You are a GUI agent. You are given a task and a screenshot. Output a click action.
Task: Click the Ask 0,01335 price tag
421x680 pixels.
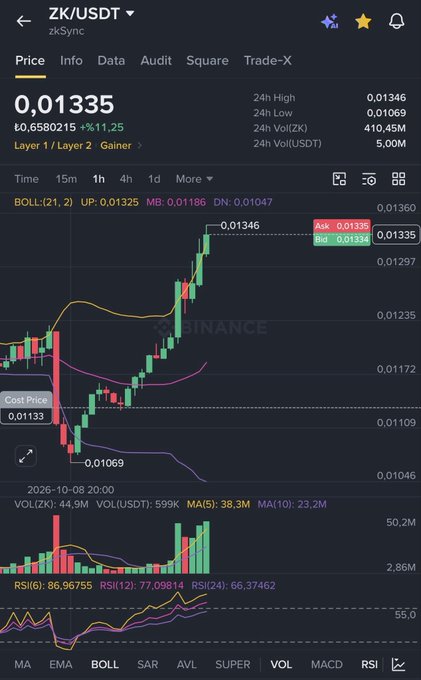tap(342, 226)
